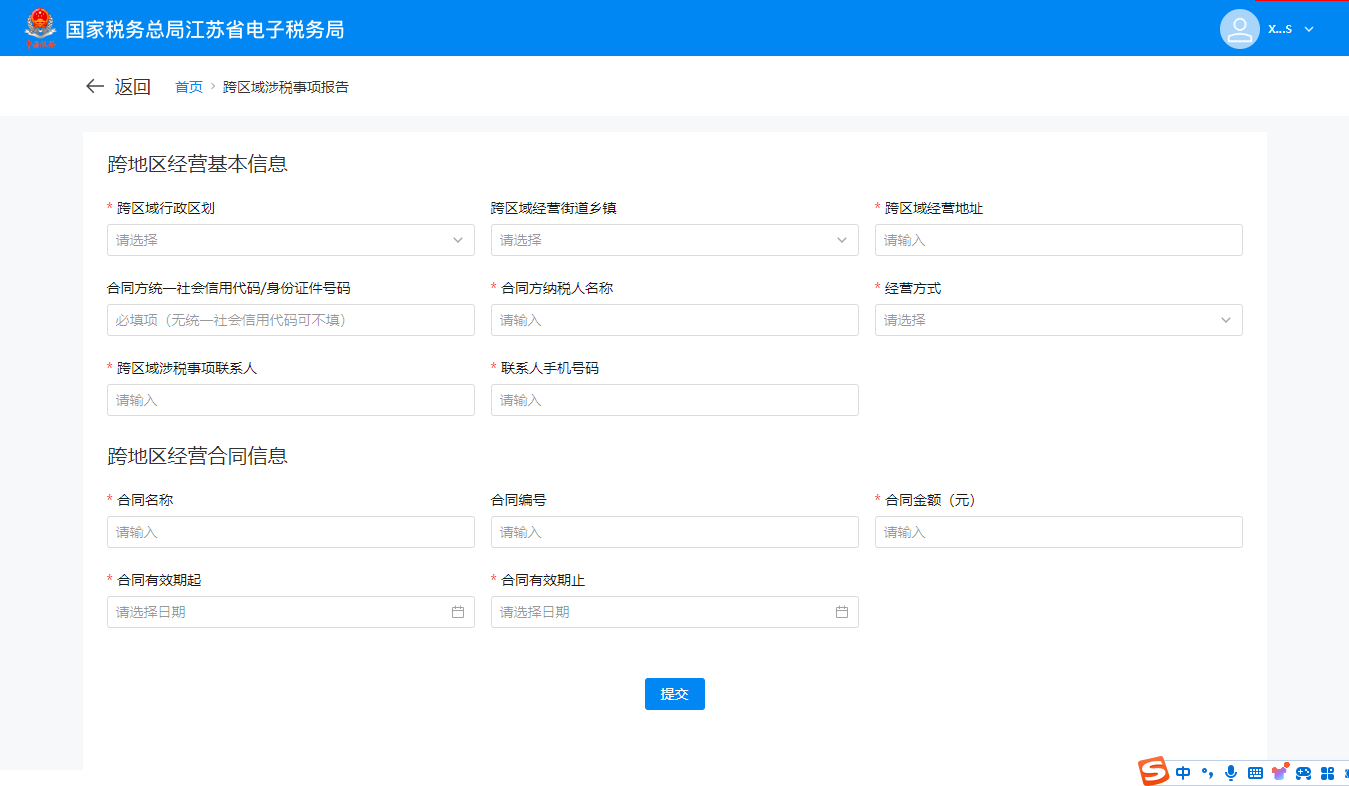Click the 合同方纳税人名称 input field
The image size is (1349, 786).
(674, 320)
